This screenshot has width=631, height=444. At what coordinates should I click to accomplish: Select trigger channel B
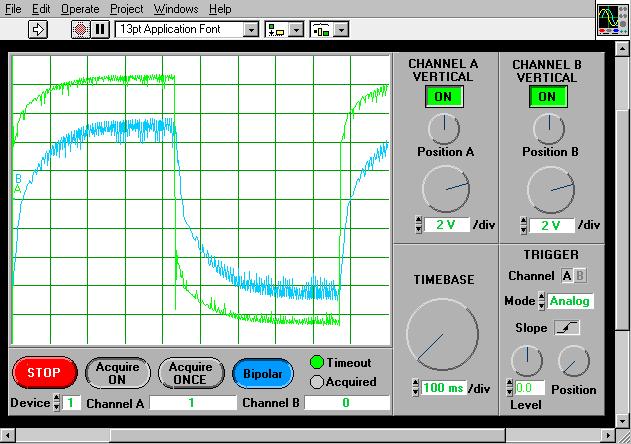tap(580, 276)
